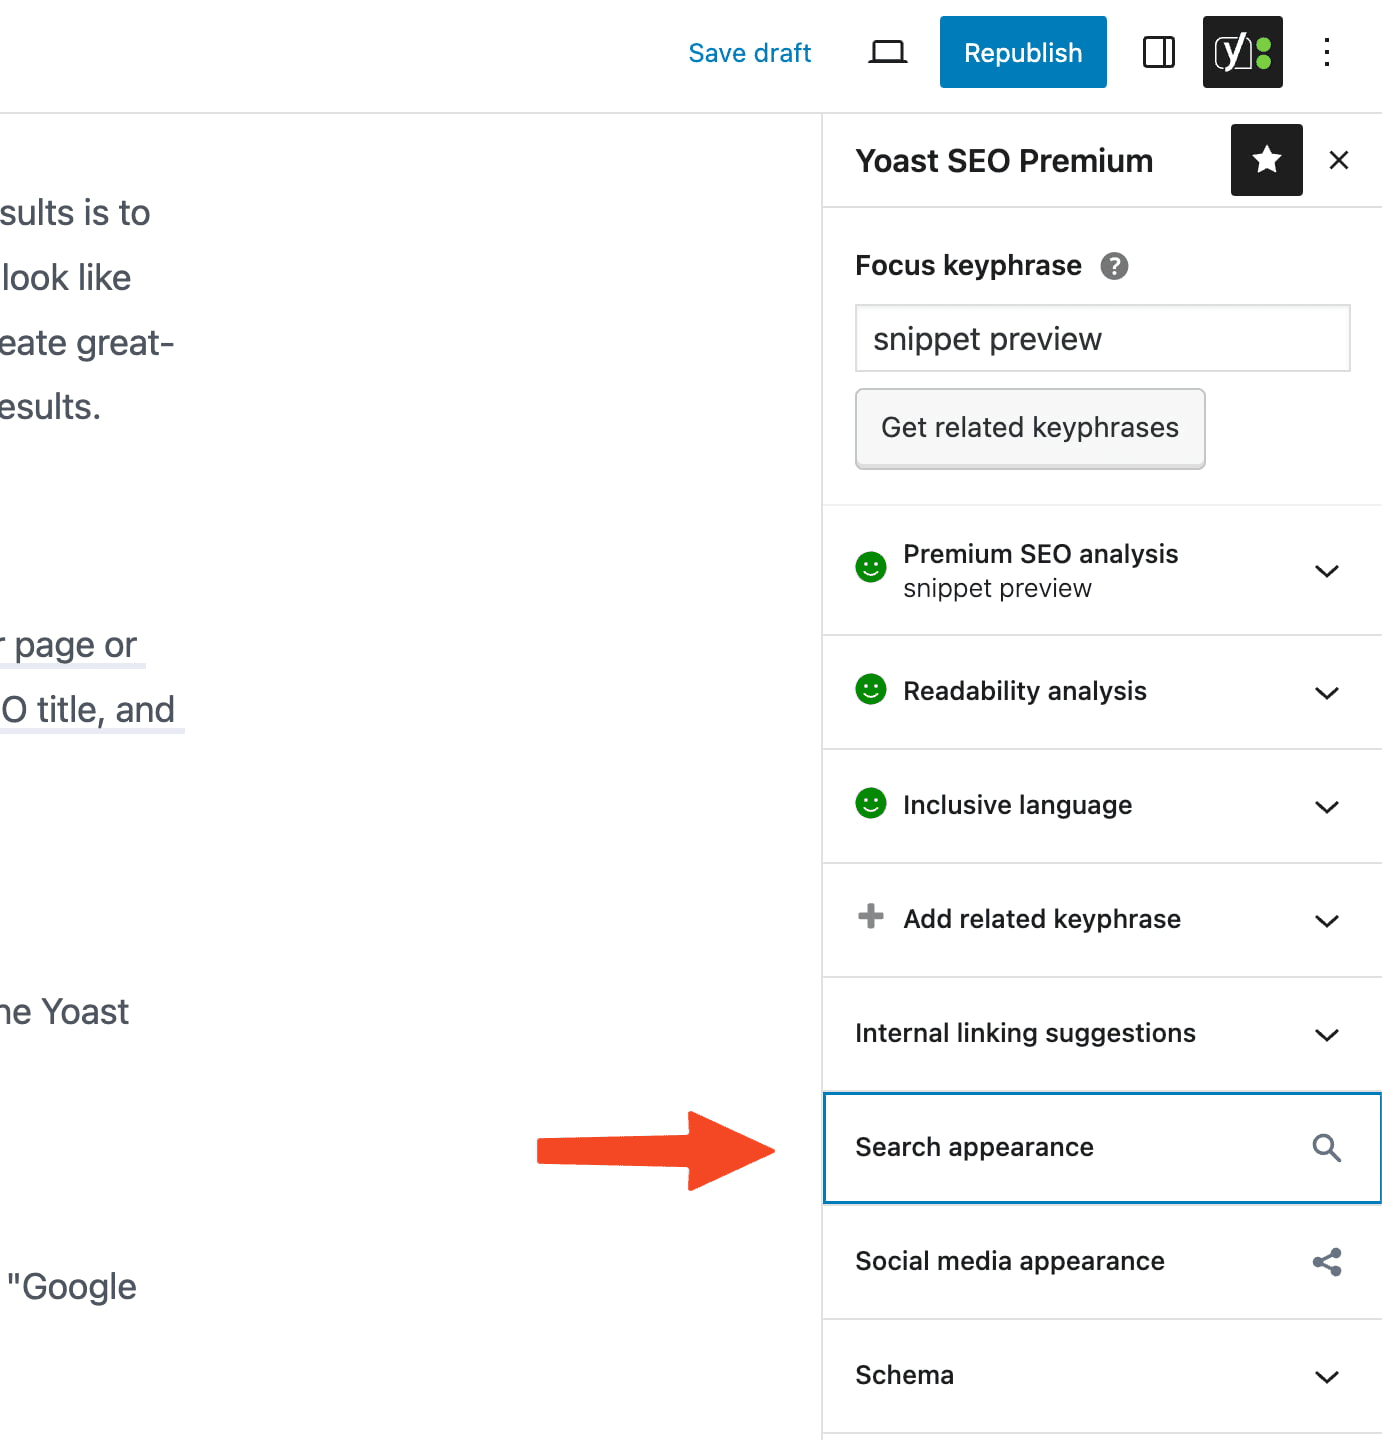This screenshot has height=1440, width=1382.
Task: Click the green smiley beside Readability analysis
Action: pyautogui.click(x=871, y=690)
